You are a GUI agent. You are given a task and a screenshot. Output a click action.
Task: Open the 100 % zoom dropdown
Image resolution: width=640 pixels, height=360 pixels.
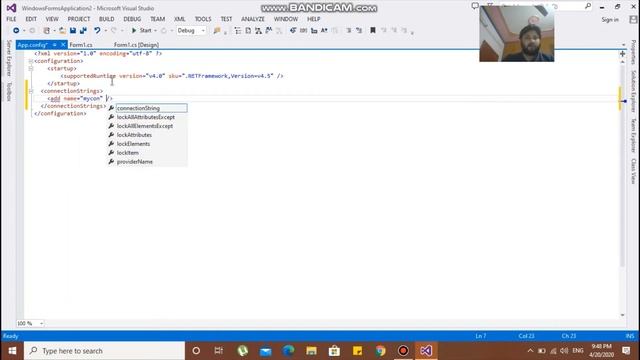pos(30,323)
